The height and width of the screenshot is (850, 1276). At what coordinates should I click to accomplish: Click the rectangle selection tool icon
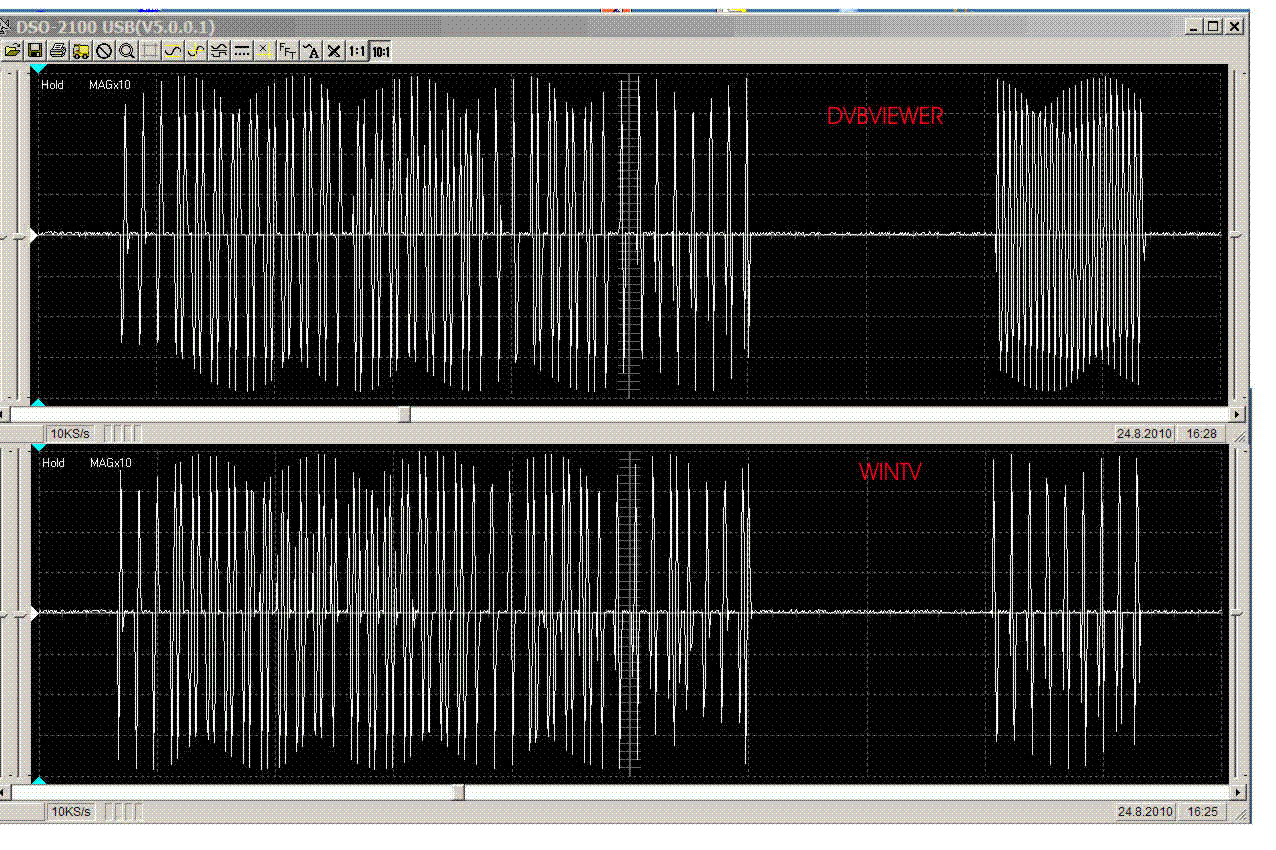tap(150, 51)
